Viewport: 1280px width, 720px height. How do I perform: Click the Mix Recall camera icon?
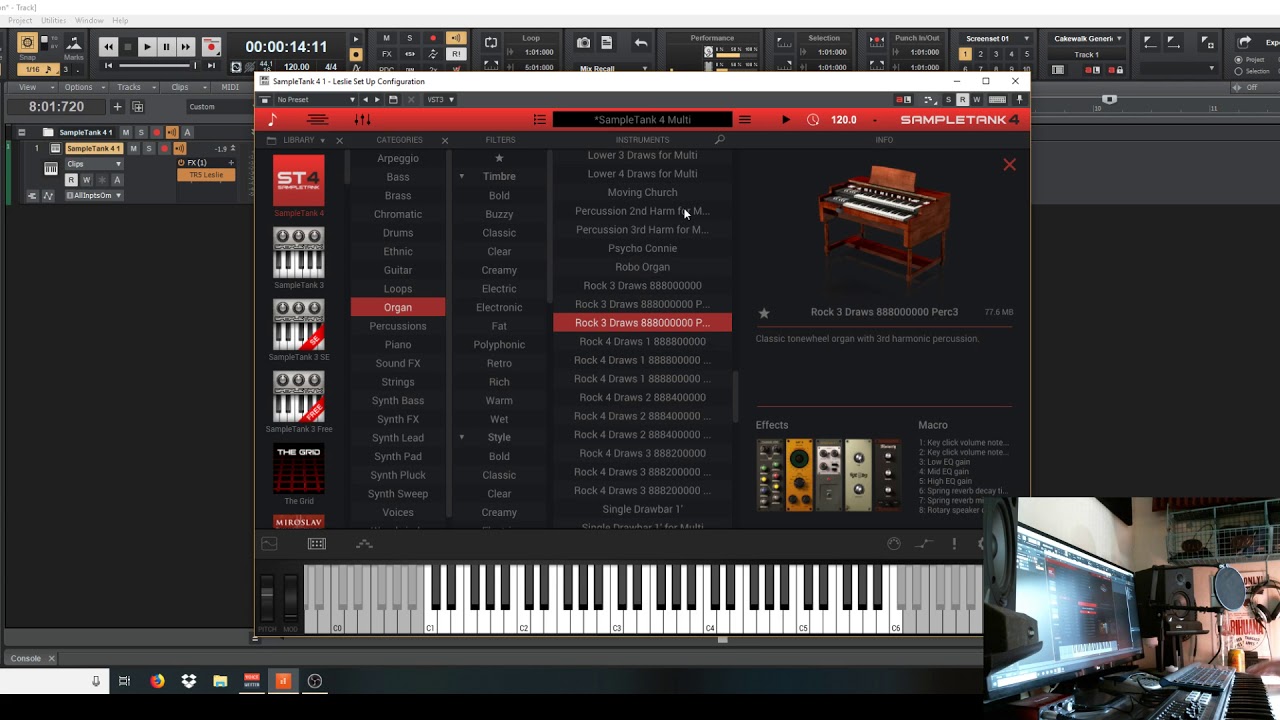584,43
